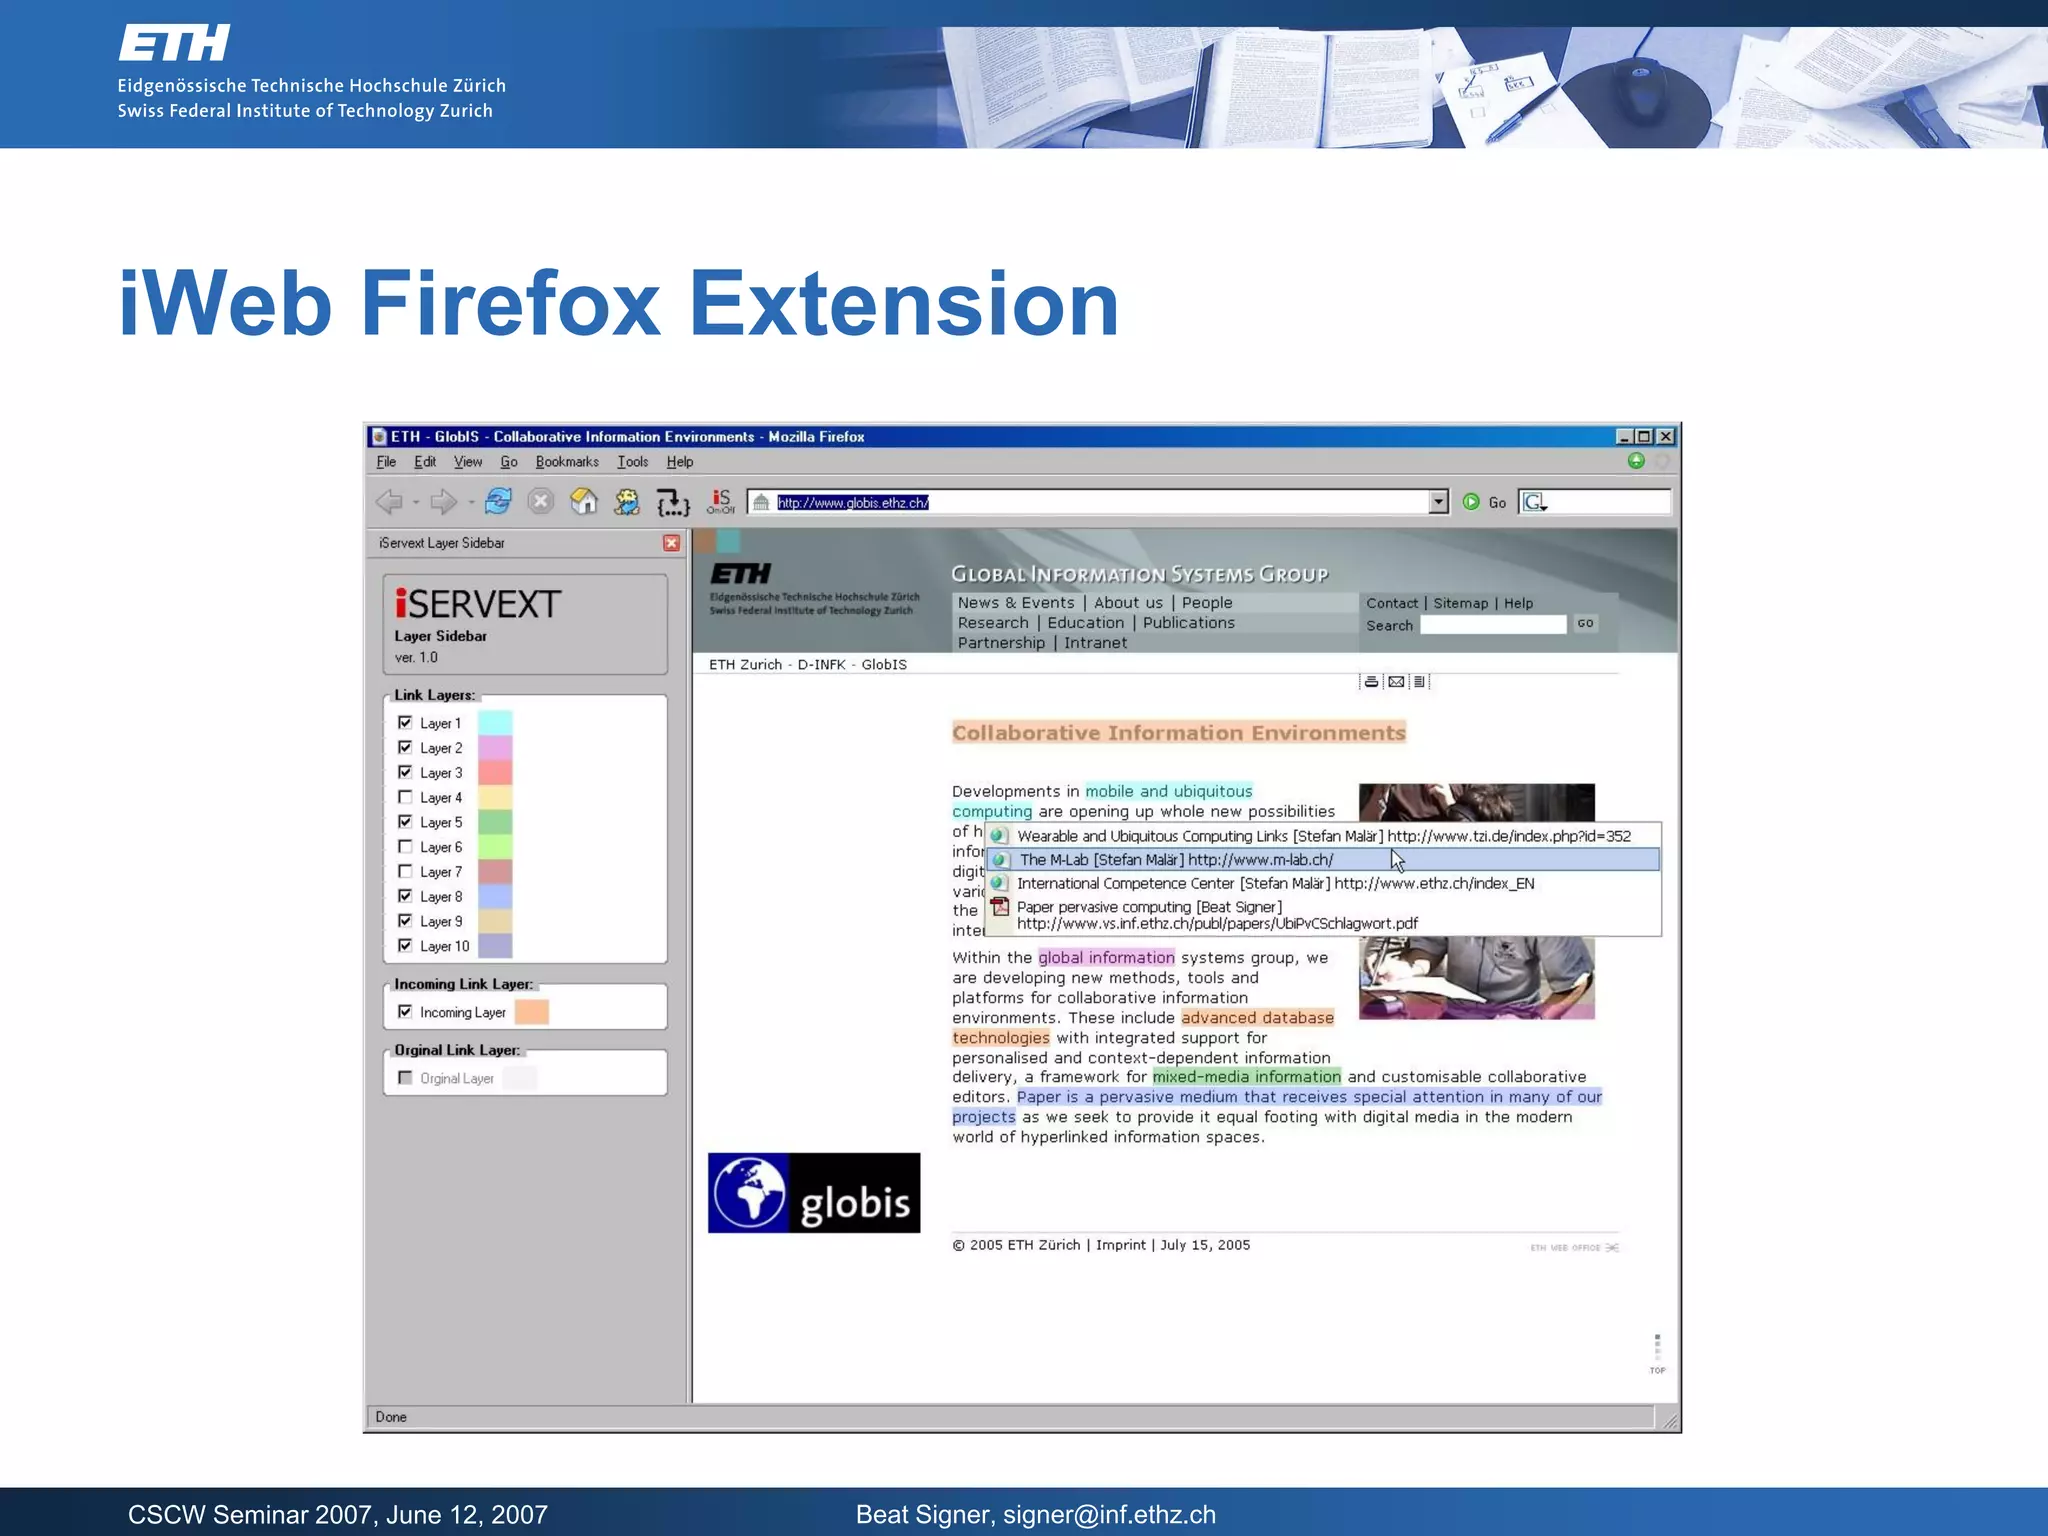Open the address bar URL dropdown
Image resolution: width=2048 pixels, height=1536 pixels.
[1438, 502]
